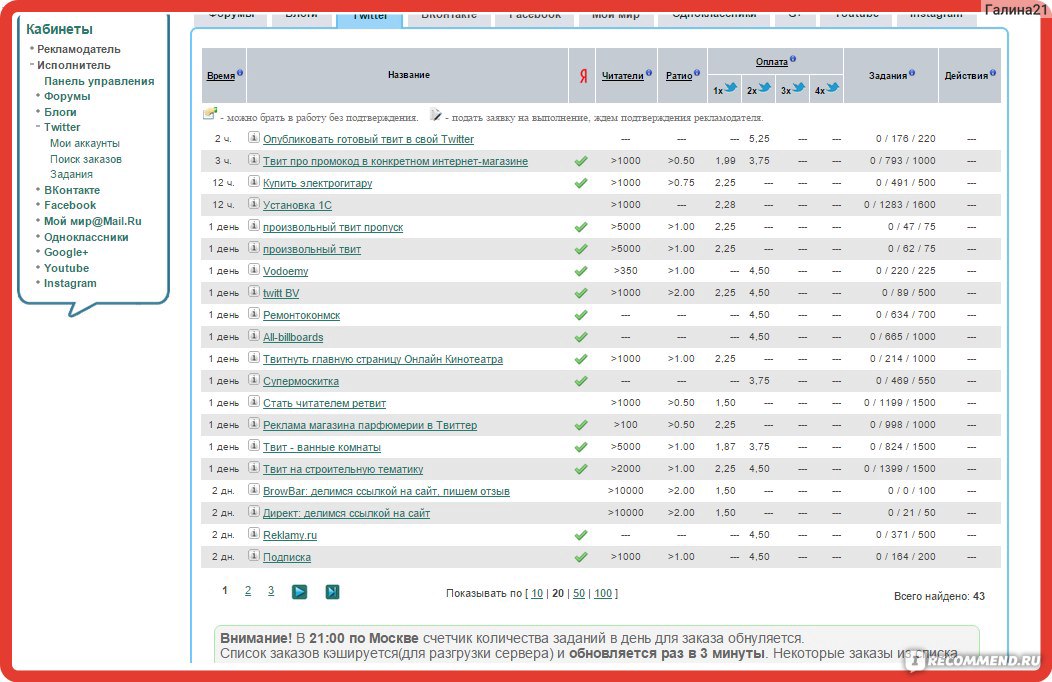This screenshot has height=682, width=1052.
Task: Click total count "Всего найдено: 43"
Action: point(939,595)
